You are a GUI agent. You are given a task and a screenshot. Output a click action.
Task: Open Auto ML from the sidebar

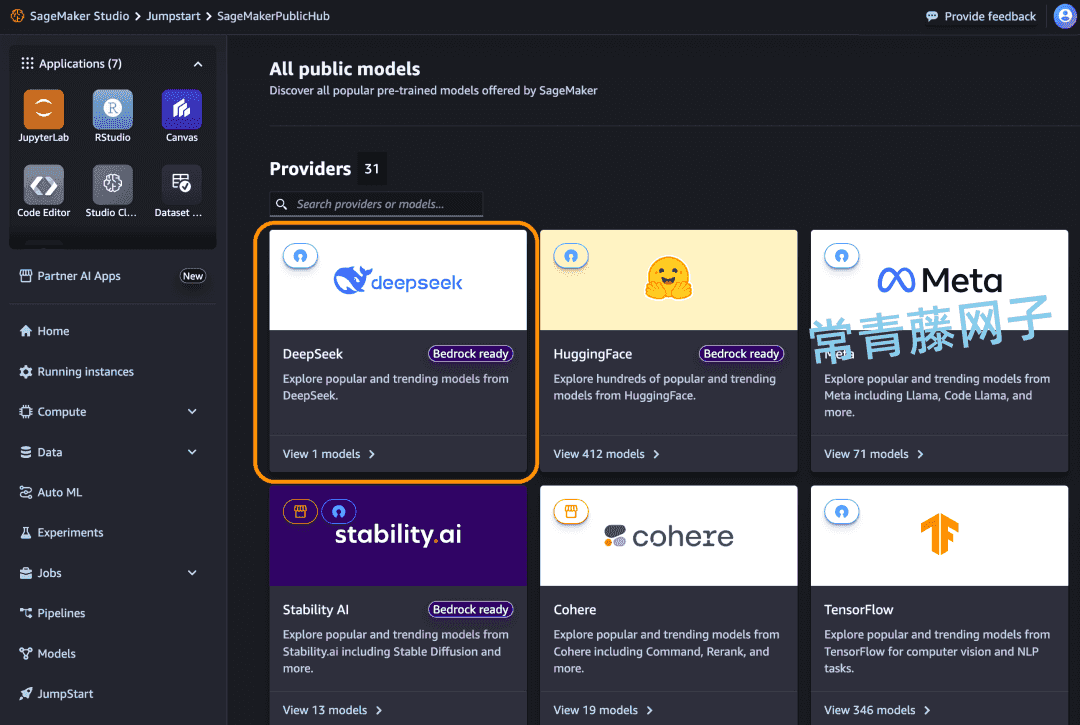[x=59, y=492]
